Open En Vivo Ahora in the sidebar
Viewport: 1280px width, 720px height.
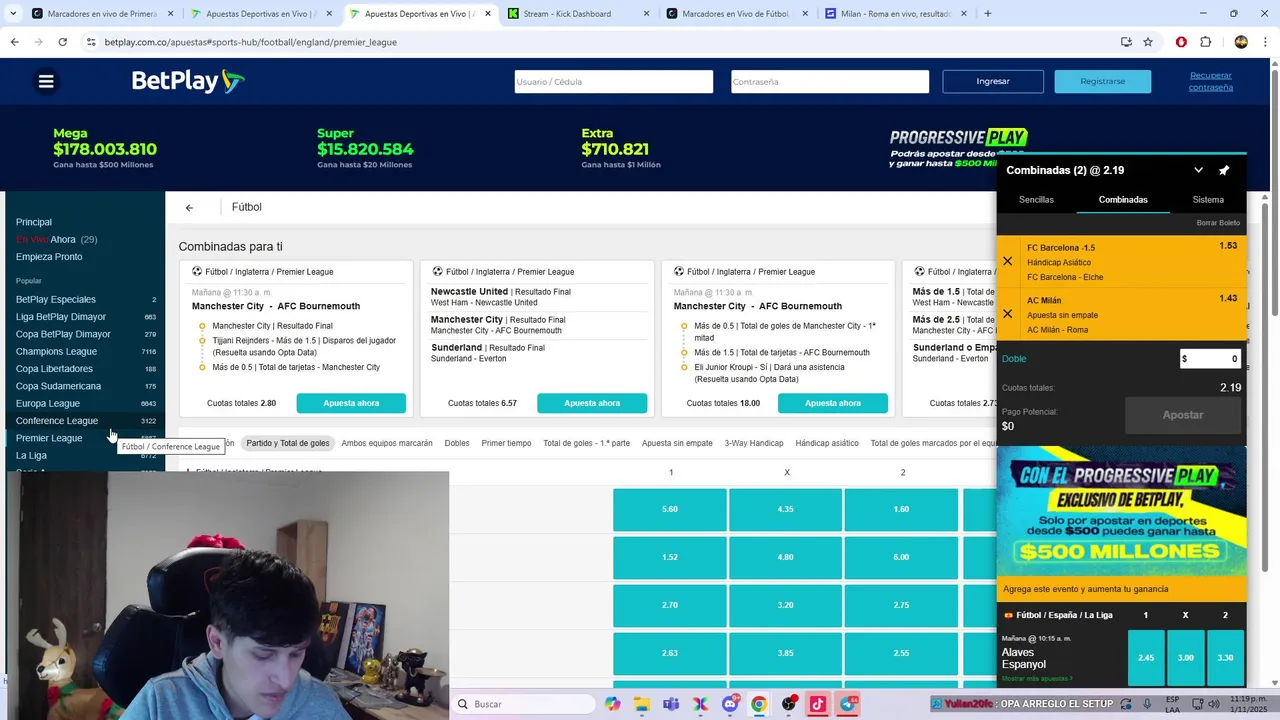point(56,240)
